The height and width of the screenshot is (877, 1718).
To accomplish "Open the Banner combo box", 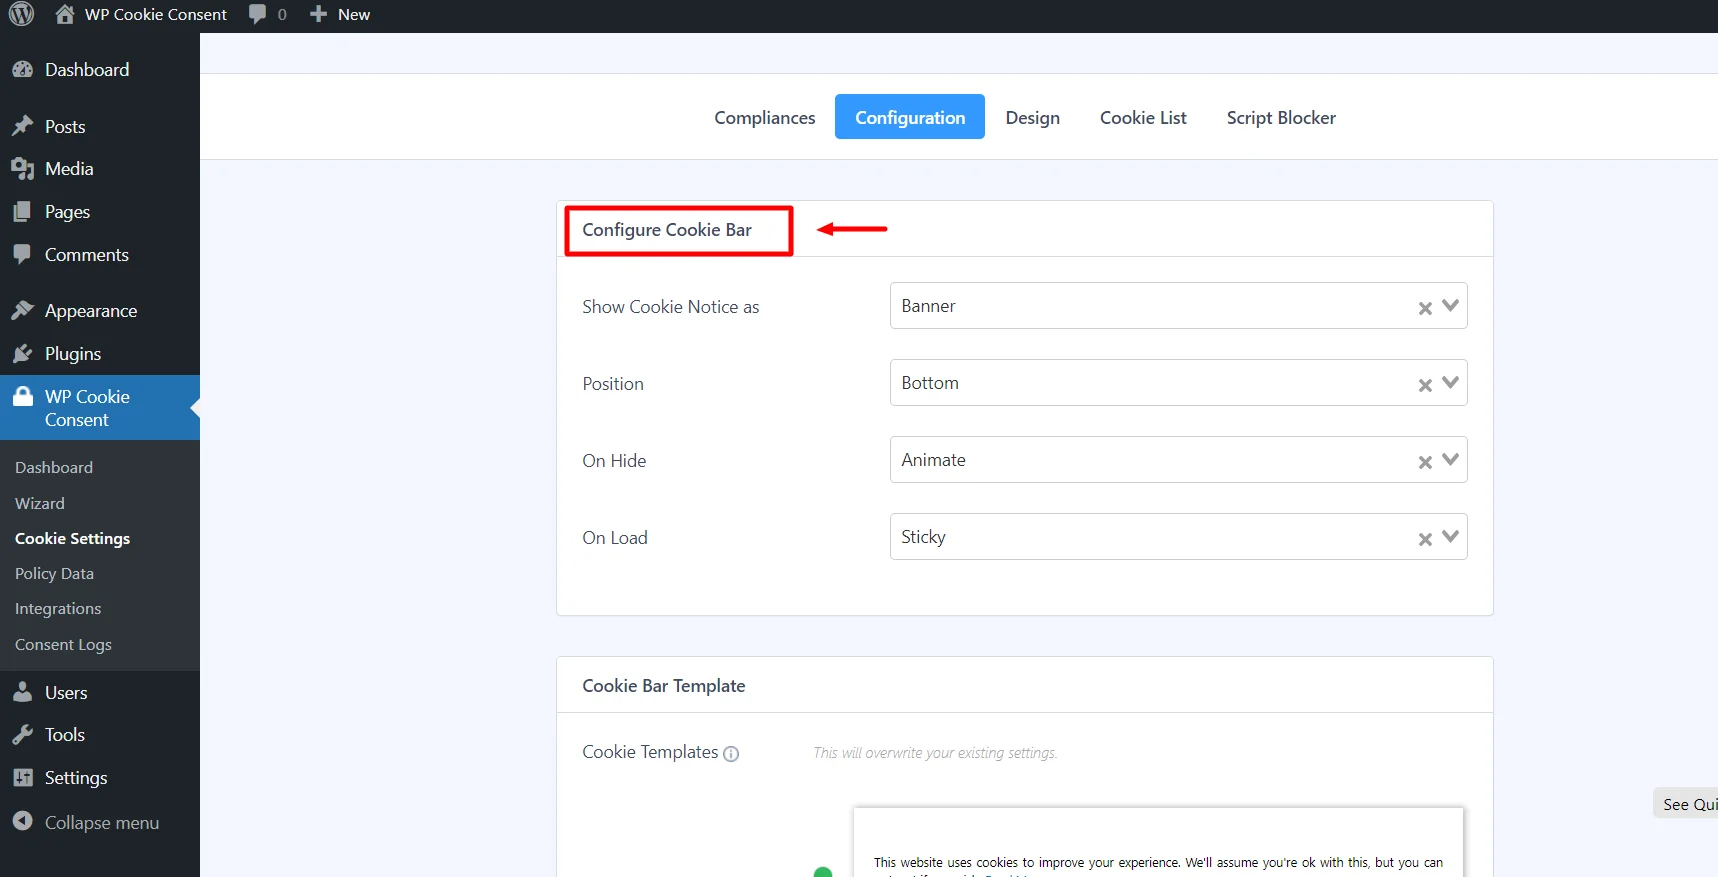I will [1178, 306].
